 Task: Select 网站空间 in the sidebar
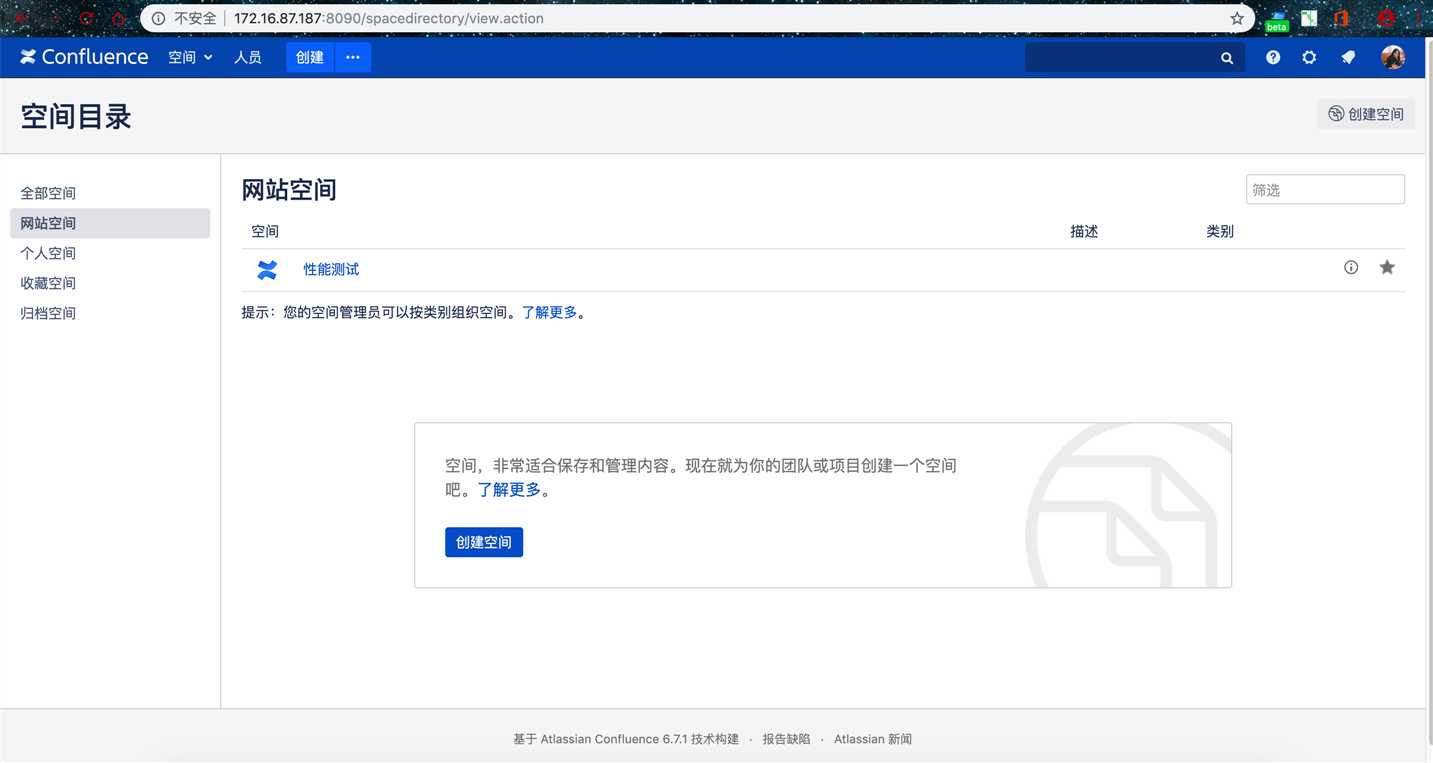pos(110,223)
